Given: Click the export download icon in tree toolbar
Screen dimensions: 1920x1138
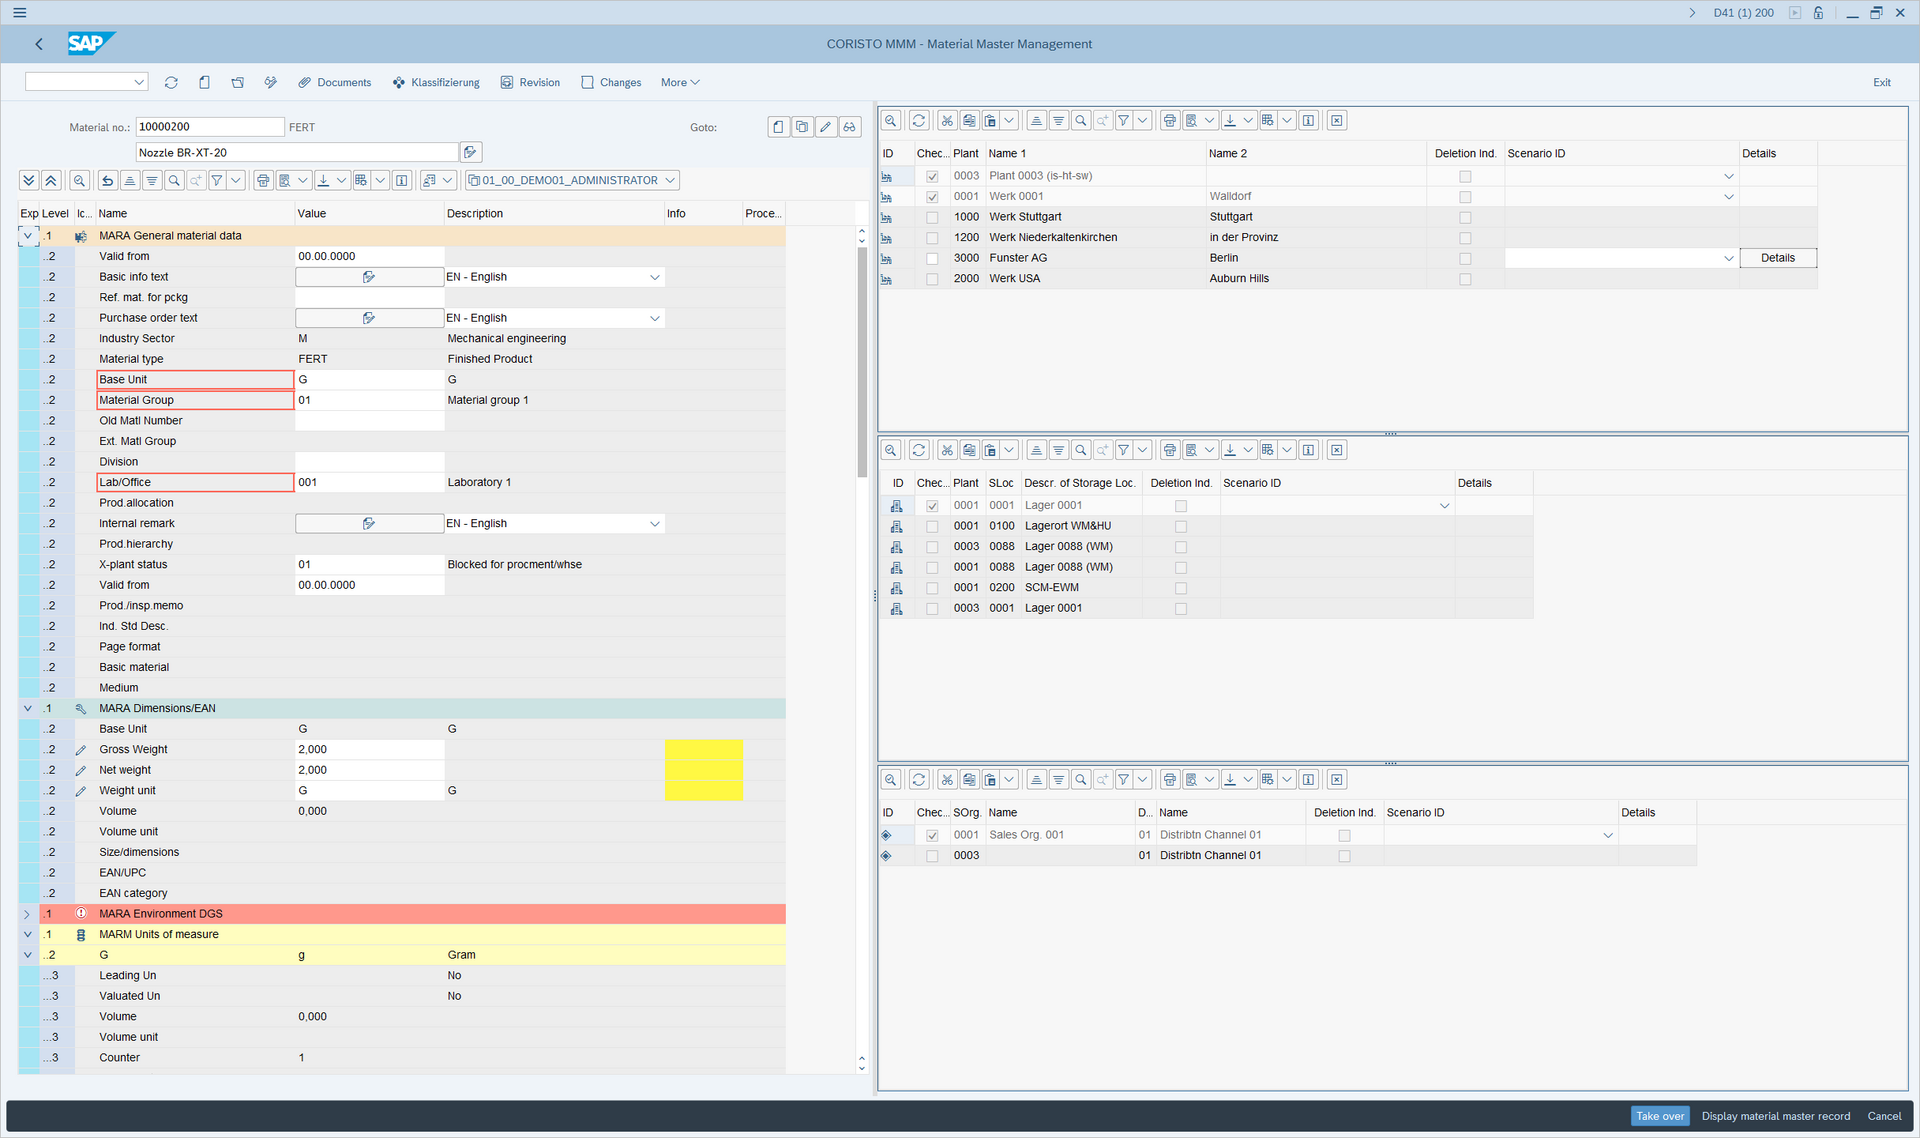Looking at the screenshot, I should (x=323, y=180).
